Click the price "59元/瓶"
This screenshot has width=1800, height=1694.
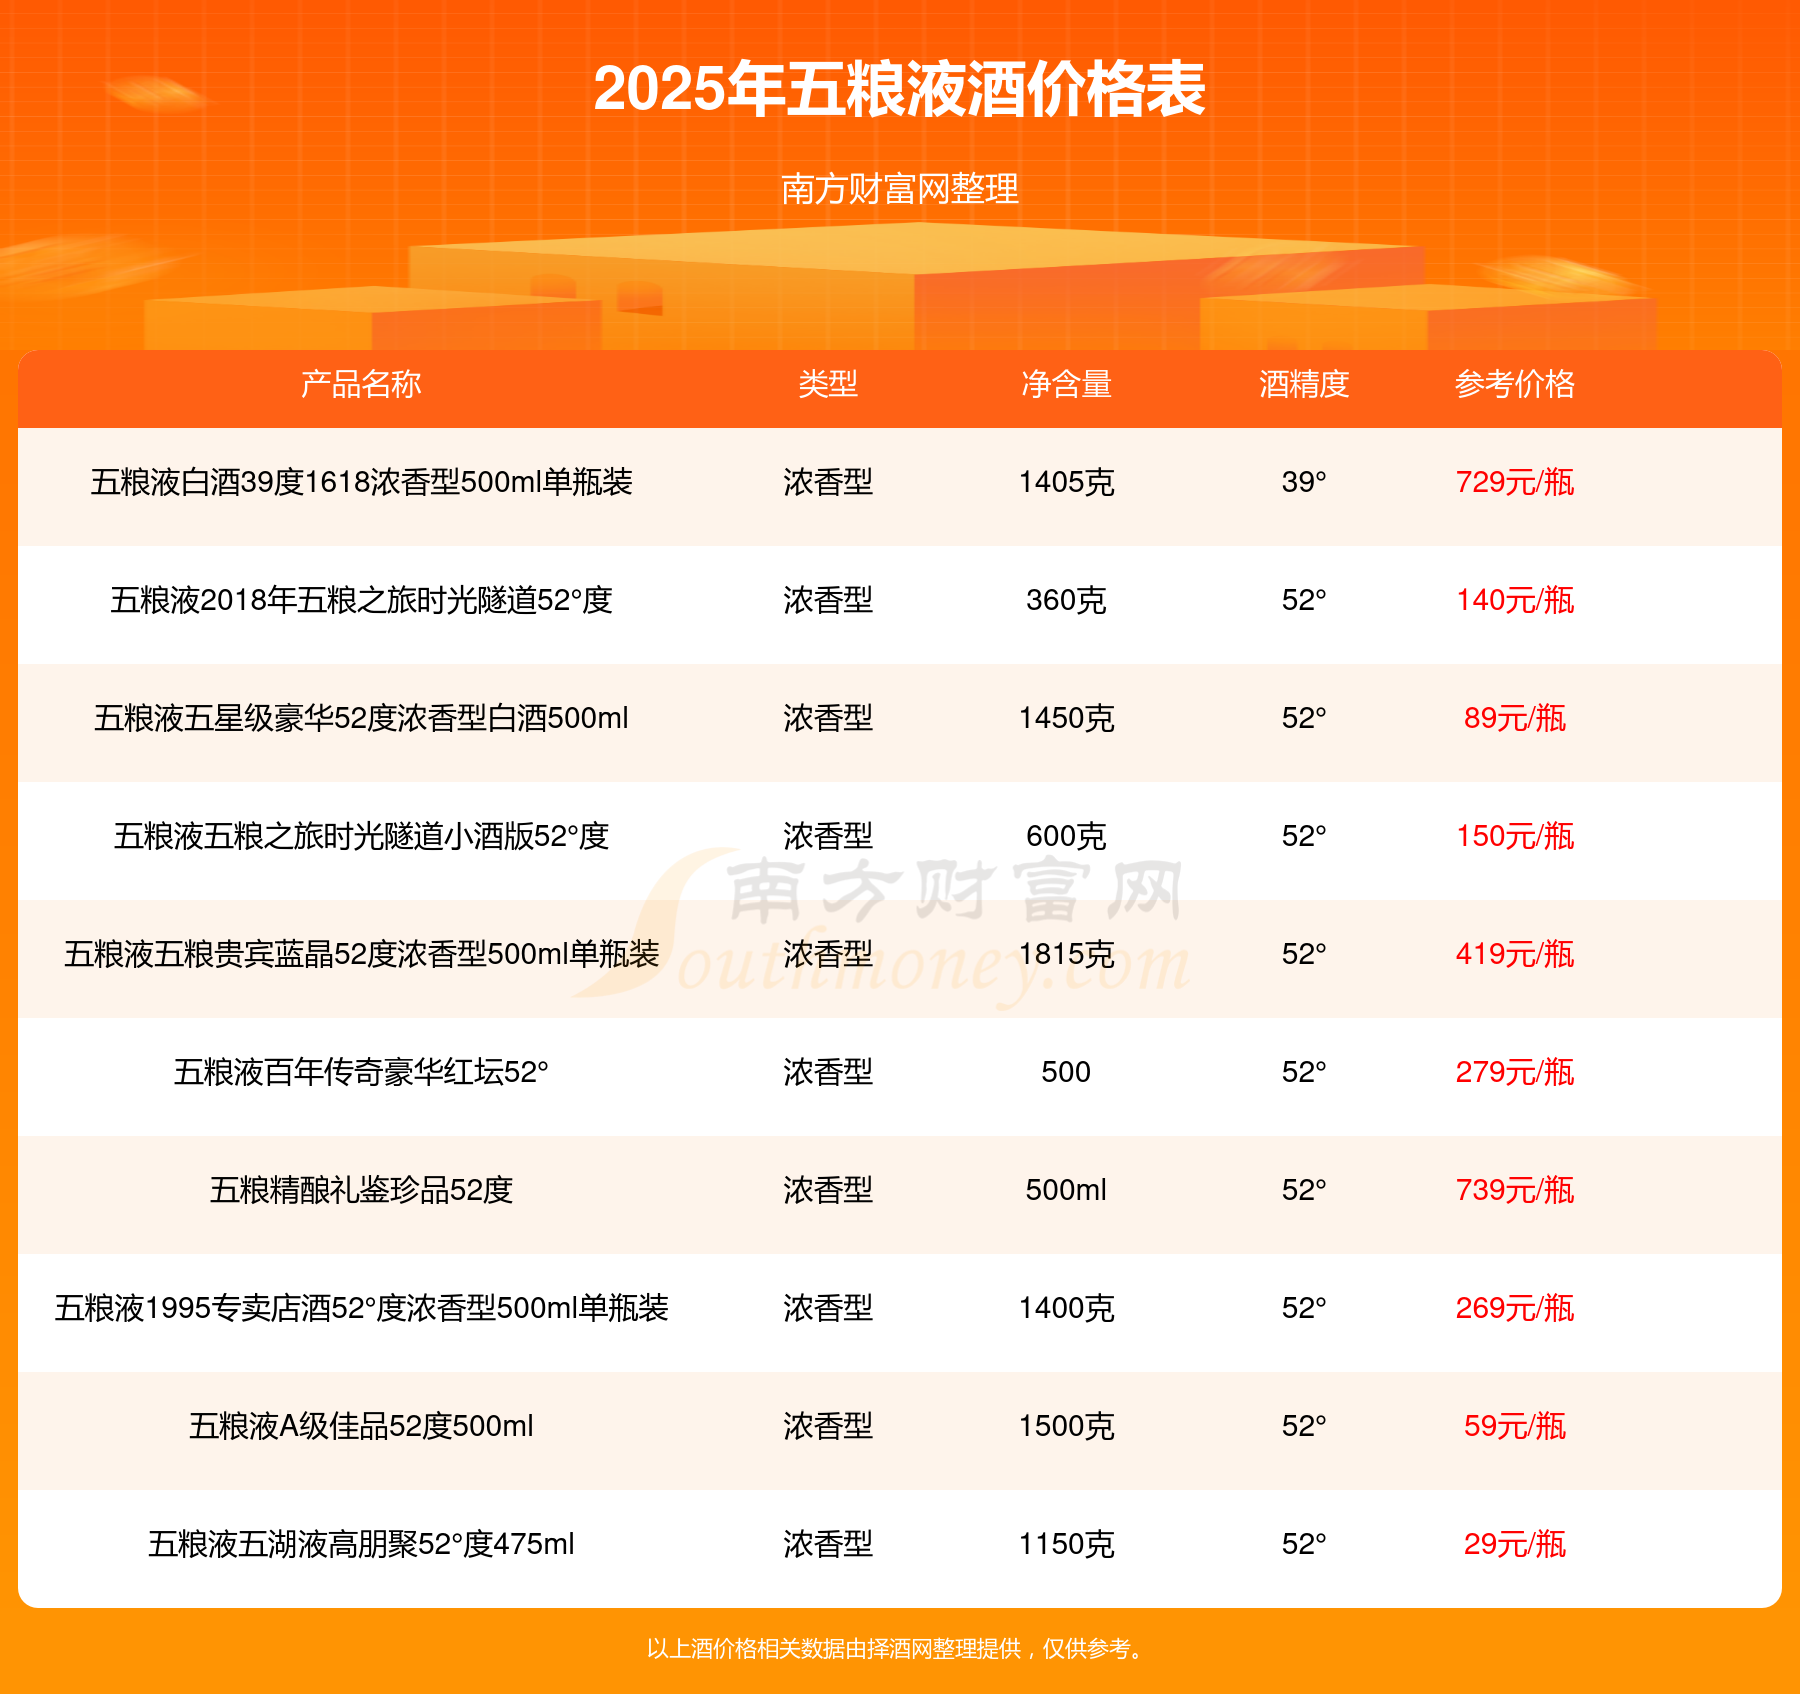point(1515,1426)
